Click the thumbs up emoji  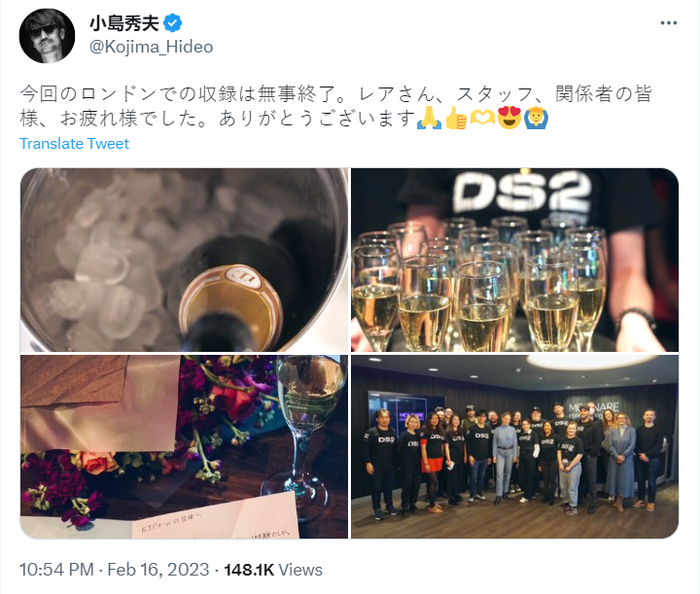(456, 118)
